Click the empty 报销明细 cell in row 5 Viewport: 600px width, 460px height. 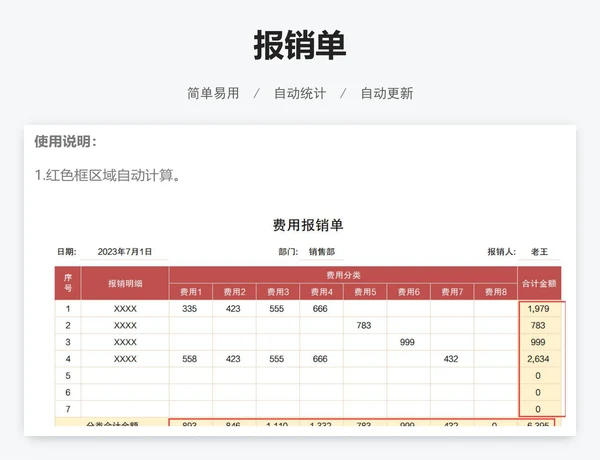(125, 376)
